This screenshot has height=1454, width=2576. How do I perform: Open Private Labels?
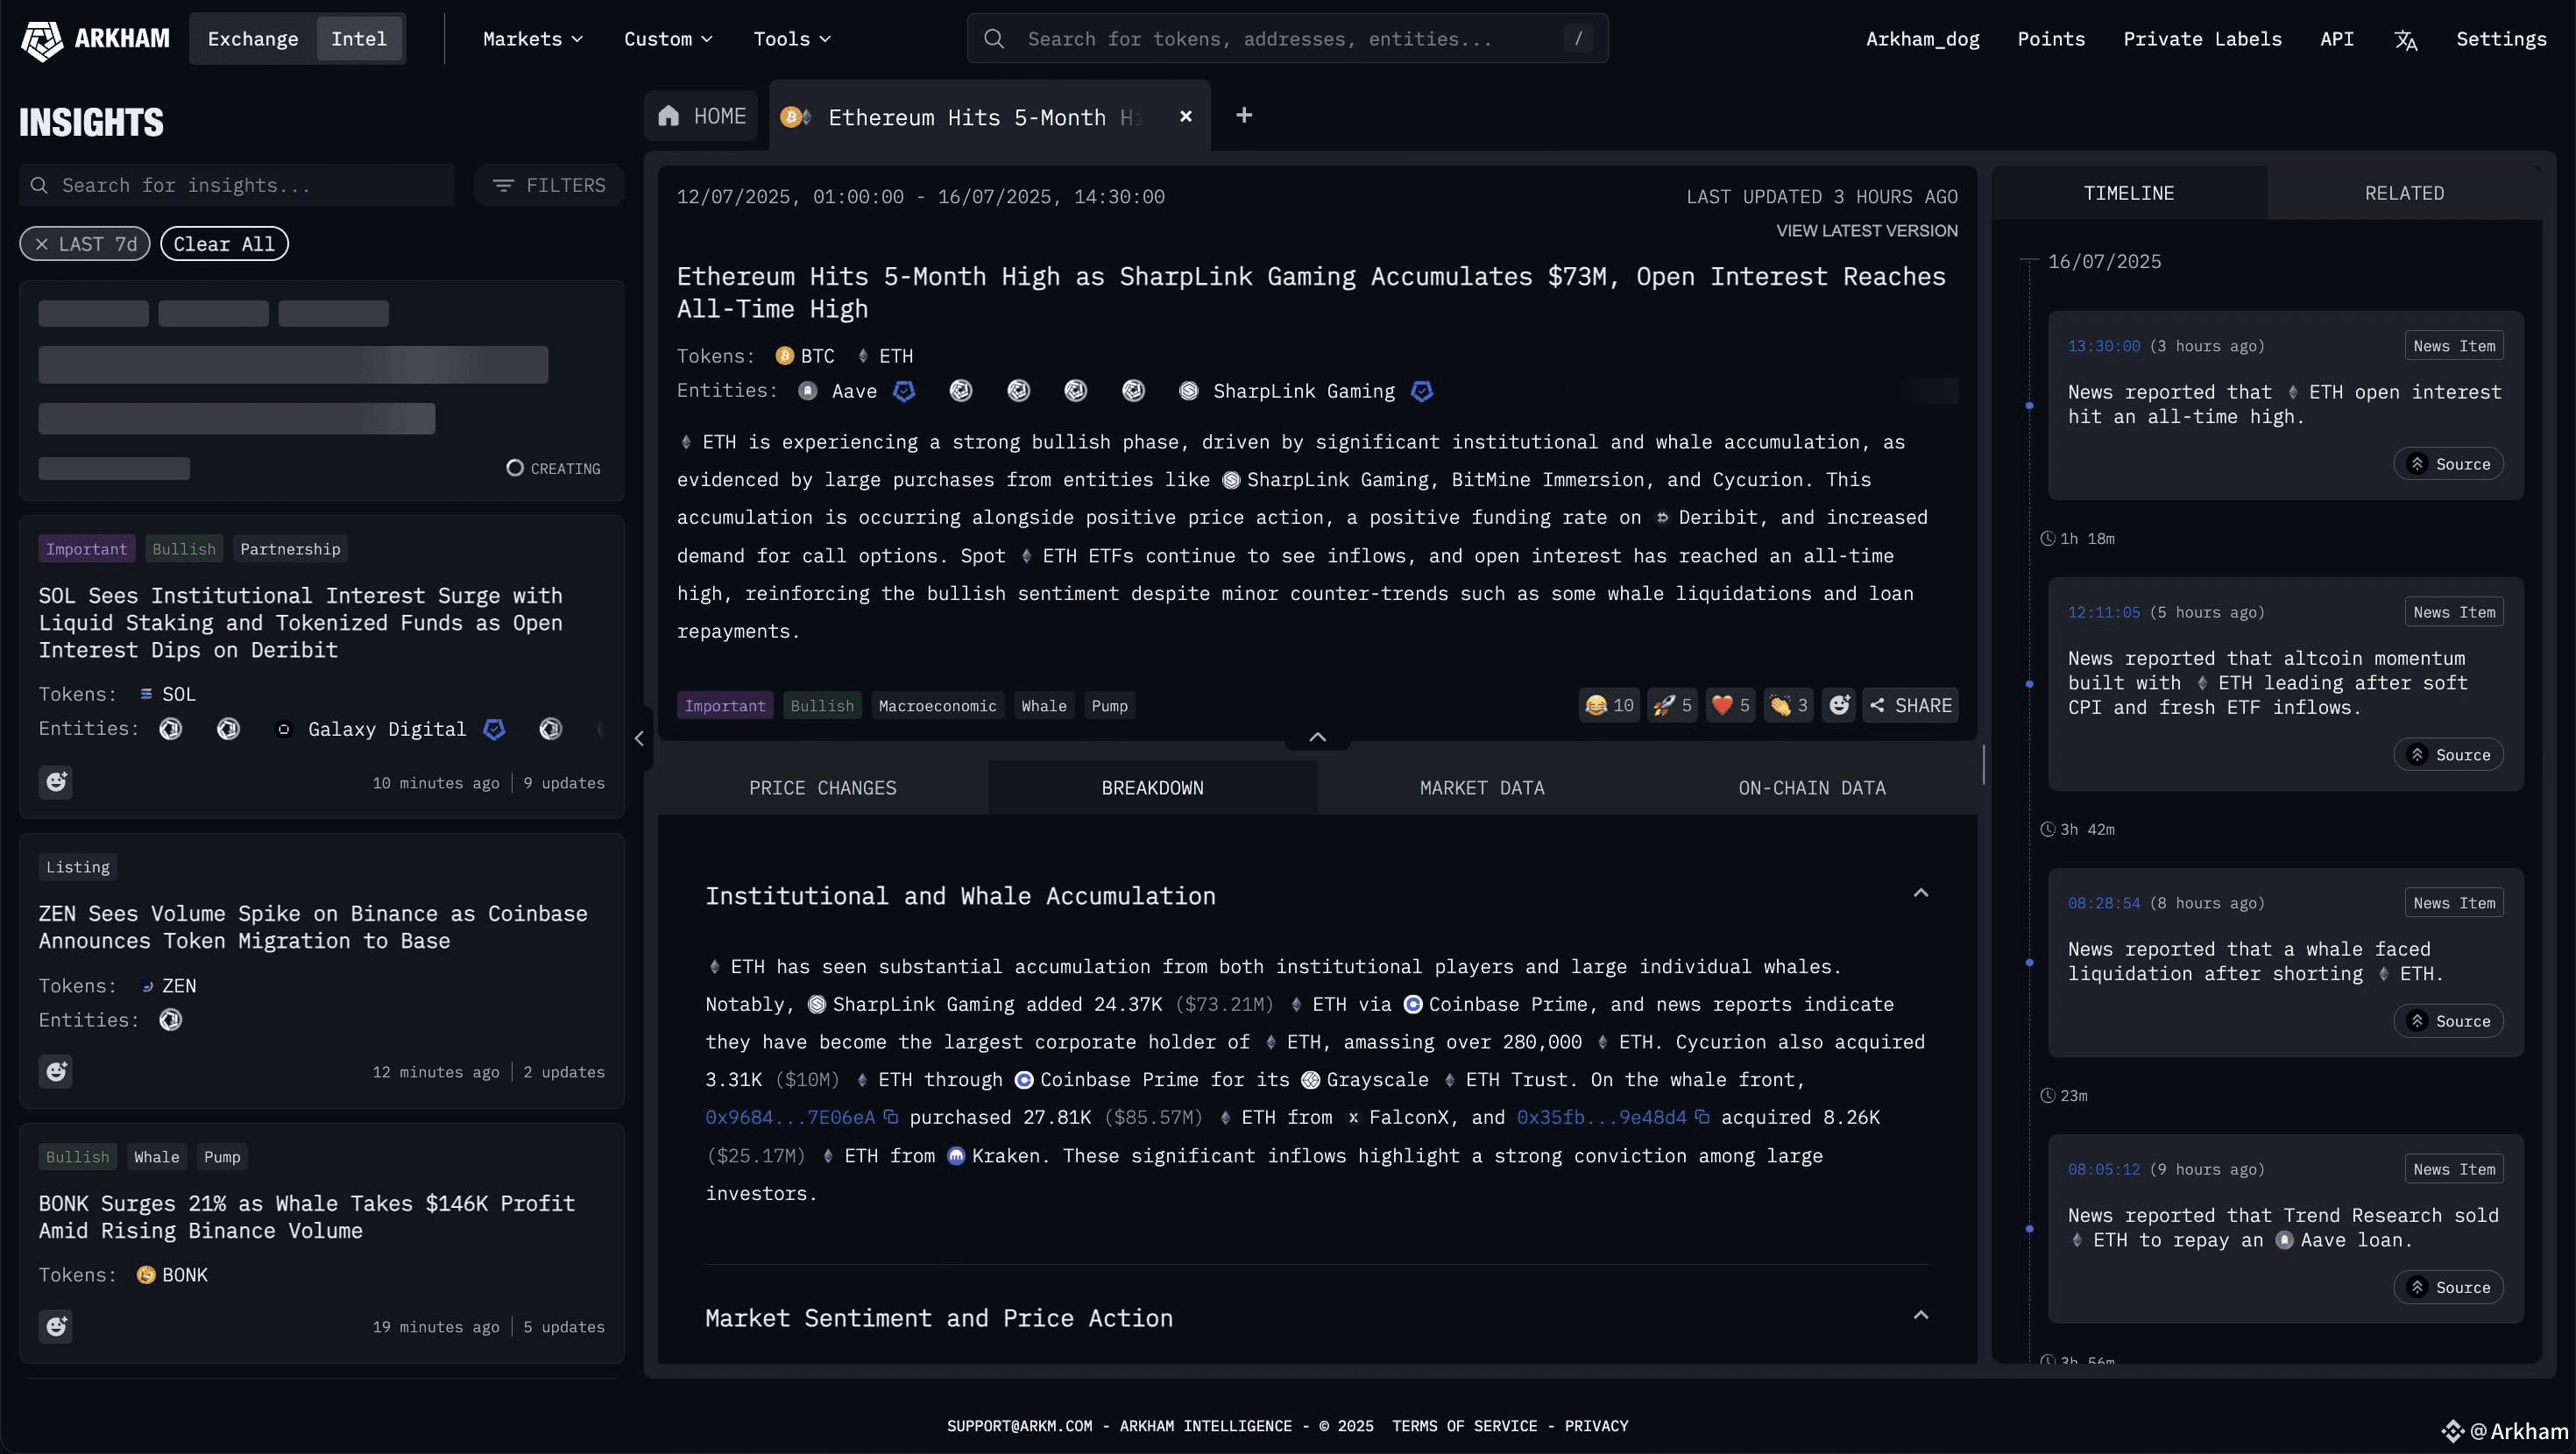click(2202, 39)
